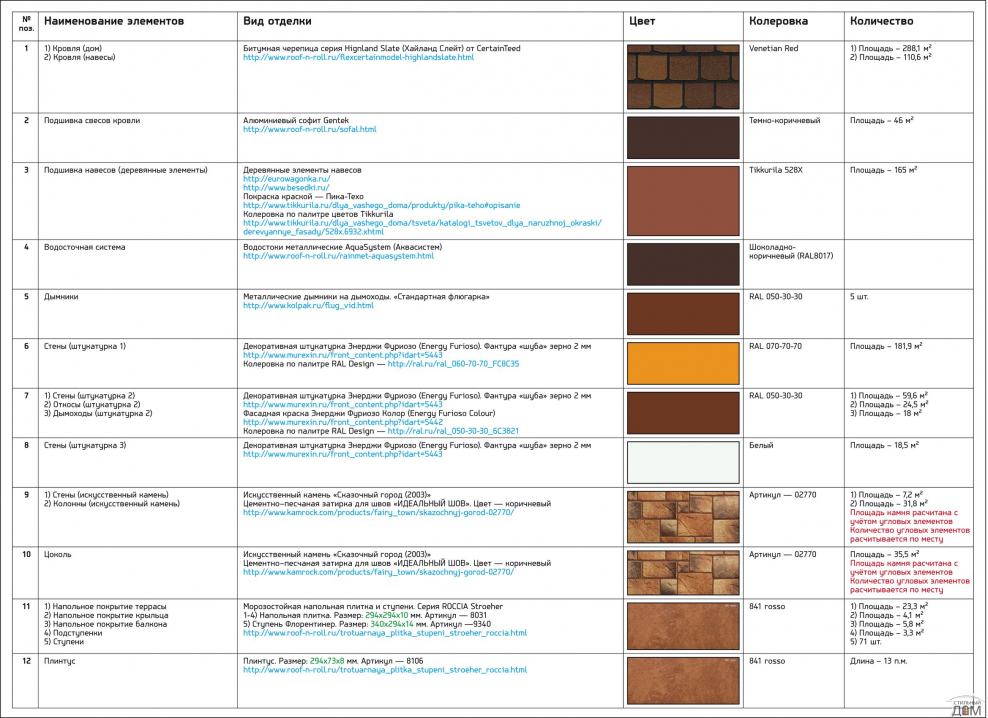Pick the Темно-коричневый soffit color swatch
This screenshot has height=718, width=988.
click(x=683, y=136)
